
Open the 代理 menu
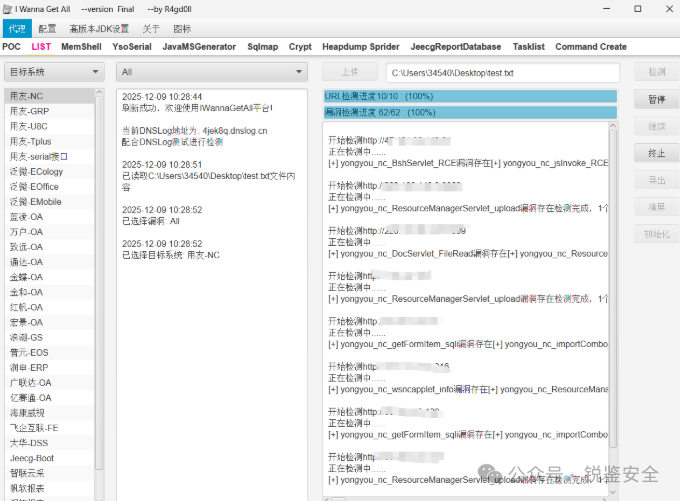18,29
